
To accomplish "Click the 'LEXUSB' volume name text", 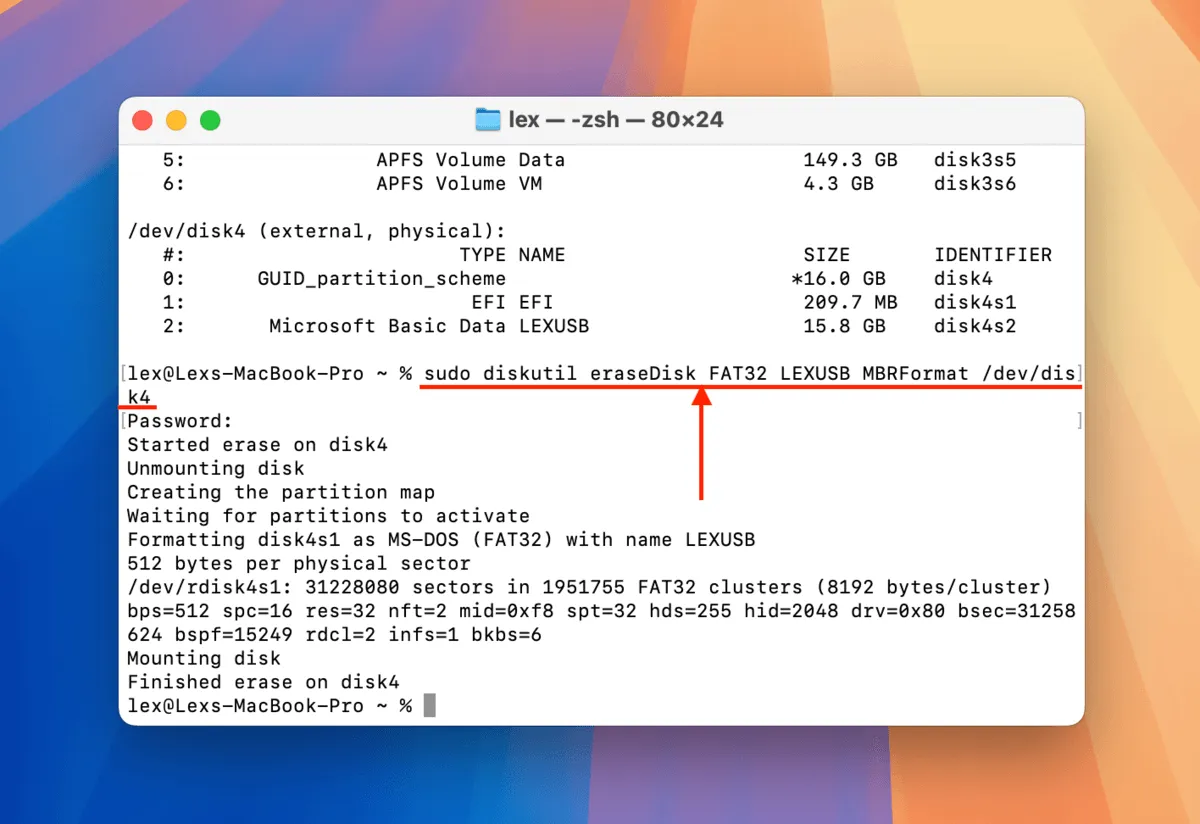I will [x=555, y=325].
